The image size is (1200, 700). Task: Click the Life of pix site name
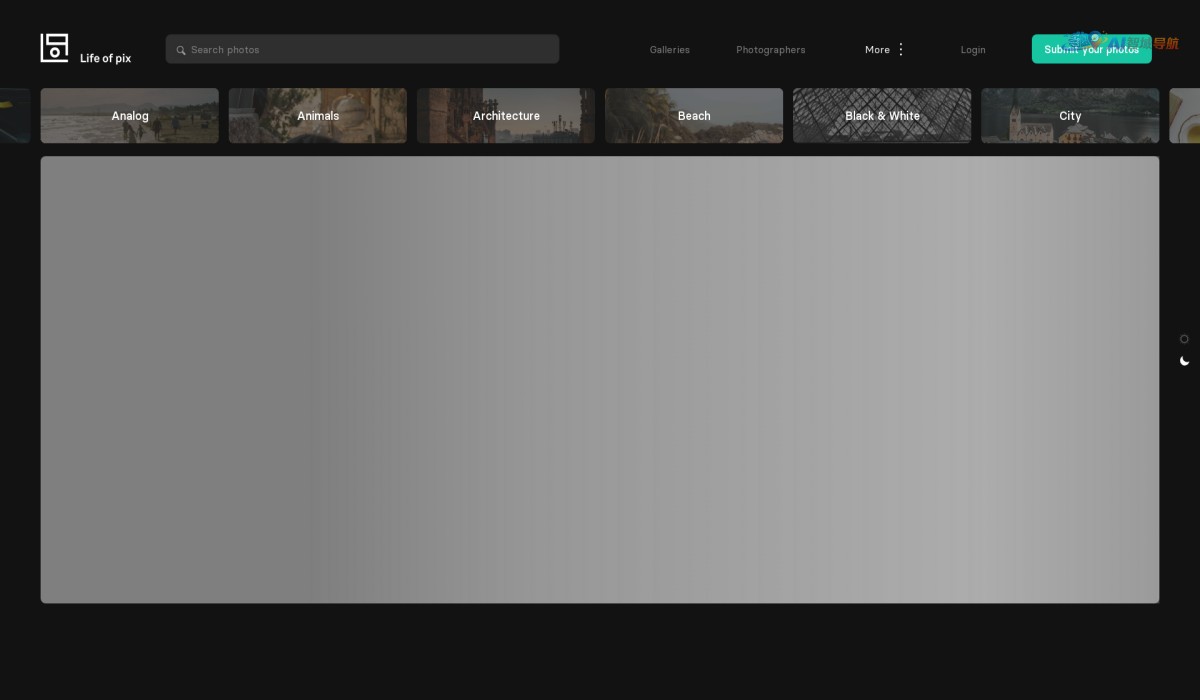click(x=105, y=58)
